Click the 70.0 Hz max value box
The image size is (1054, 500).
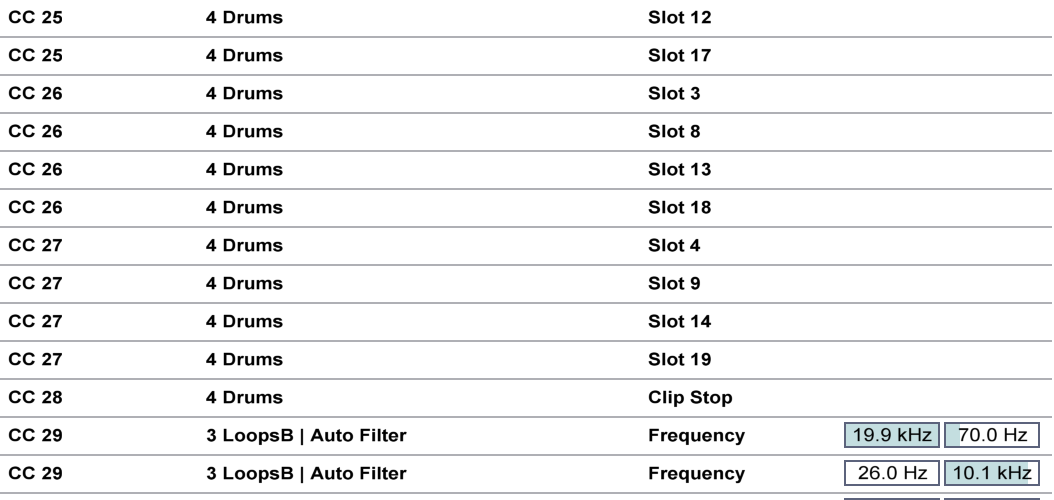[992, 435]
